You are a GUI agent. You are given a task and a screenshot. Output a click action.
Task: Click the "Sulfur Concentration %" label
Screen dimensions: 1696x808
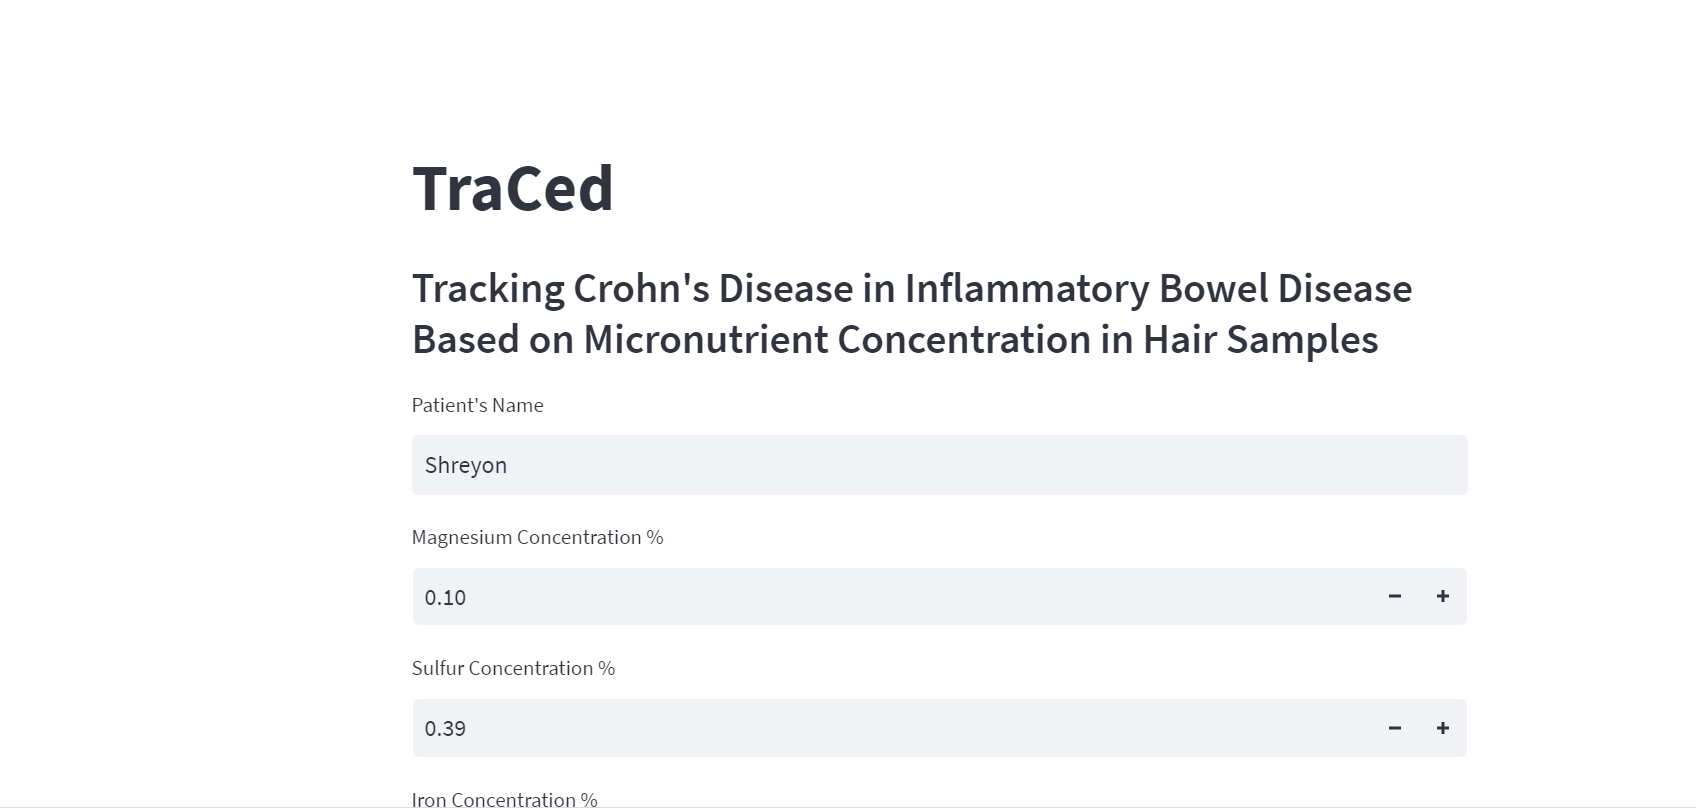click(513, 668)
